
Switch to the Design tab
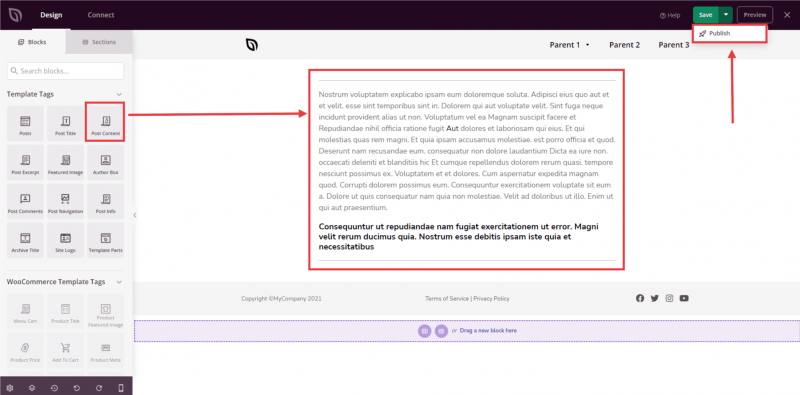pos(51,15)
